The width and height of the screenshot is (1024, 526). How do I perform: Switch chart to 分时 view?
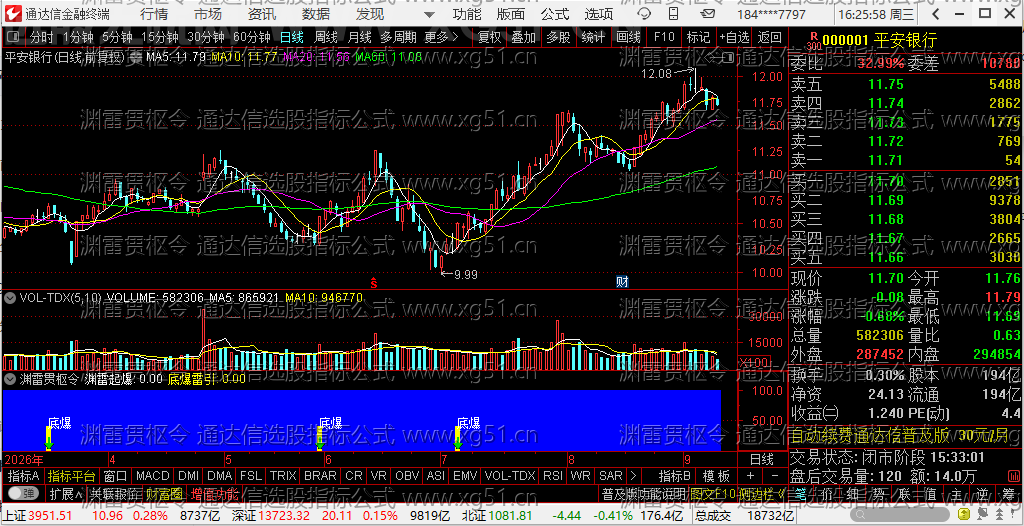(41, 37)
